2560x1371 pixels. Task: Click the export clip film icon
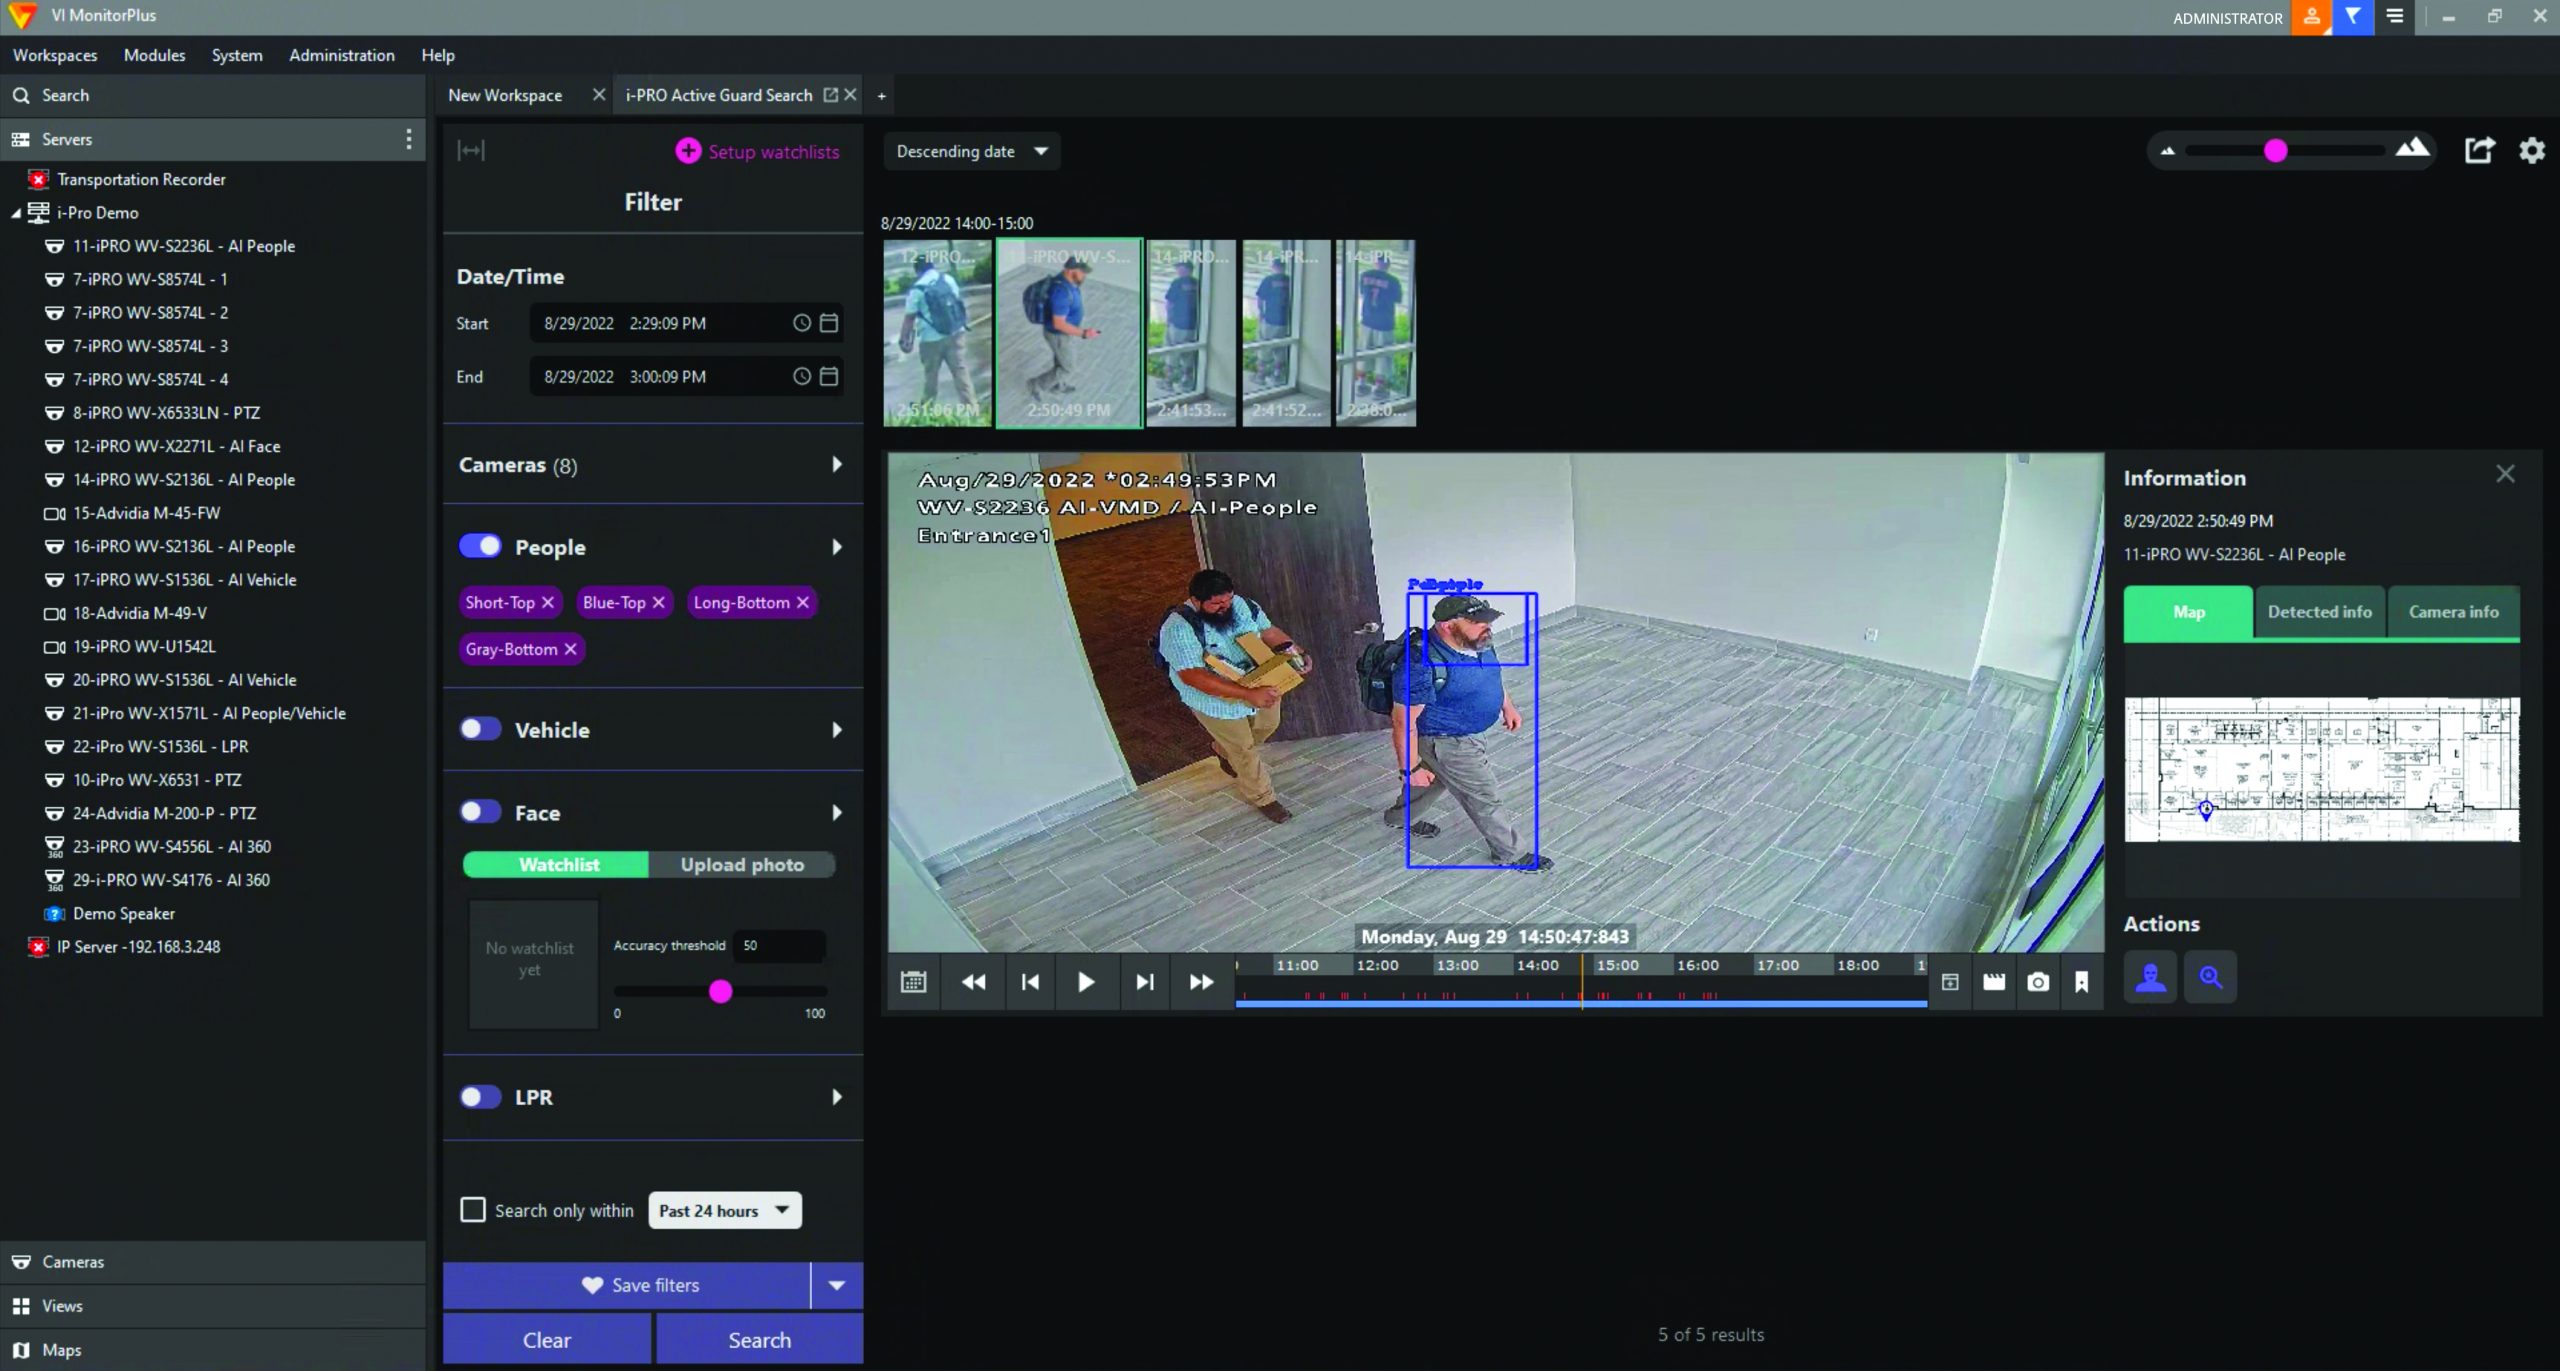(1993, 982)
